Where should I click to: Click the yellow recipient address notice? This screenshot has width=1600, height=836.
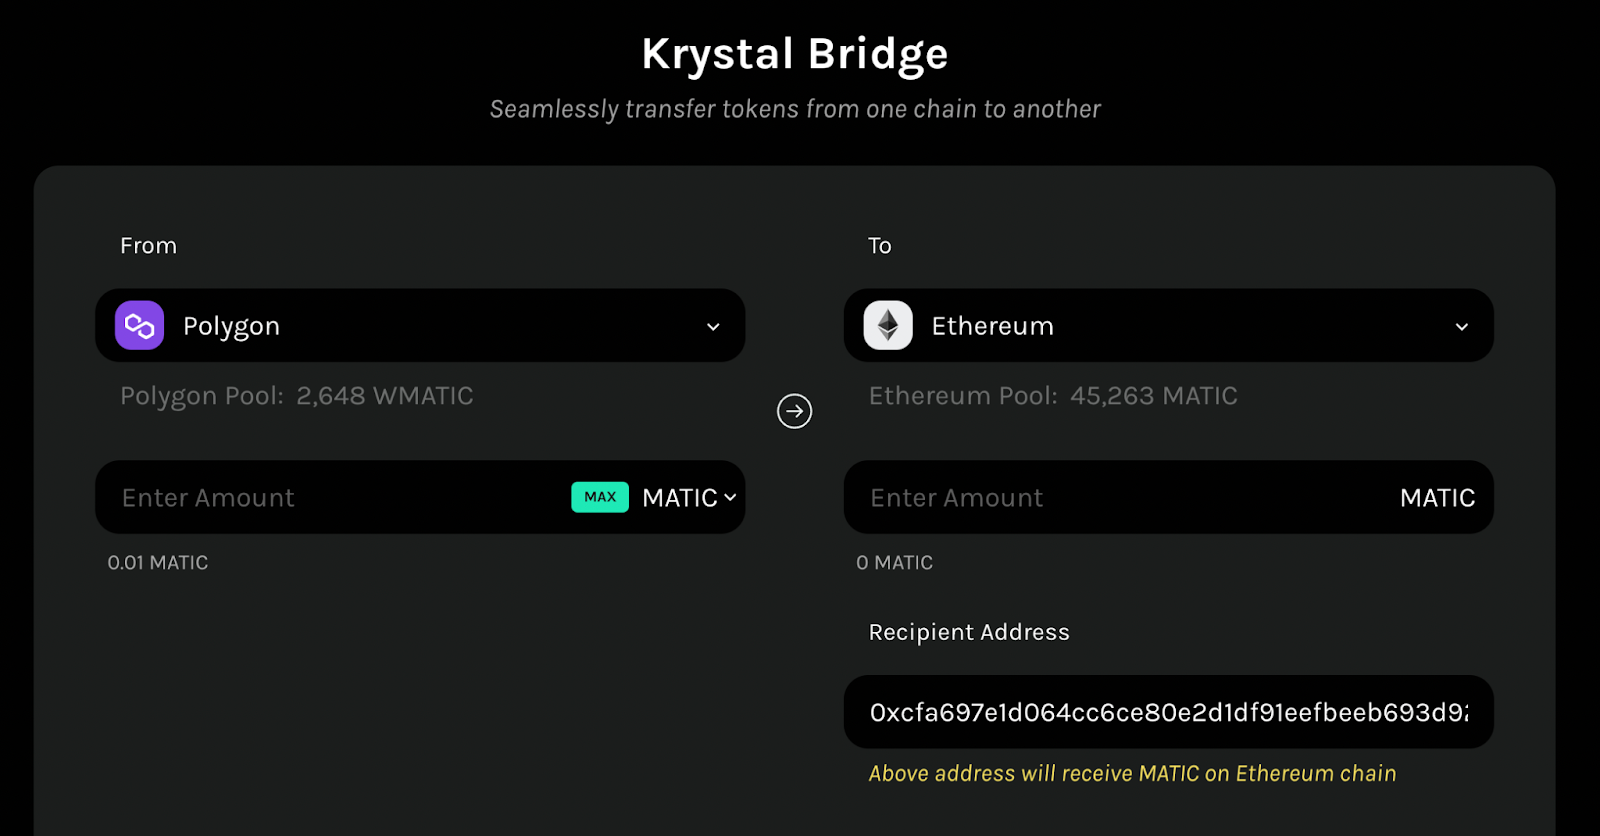[1132, 773]
